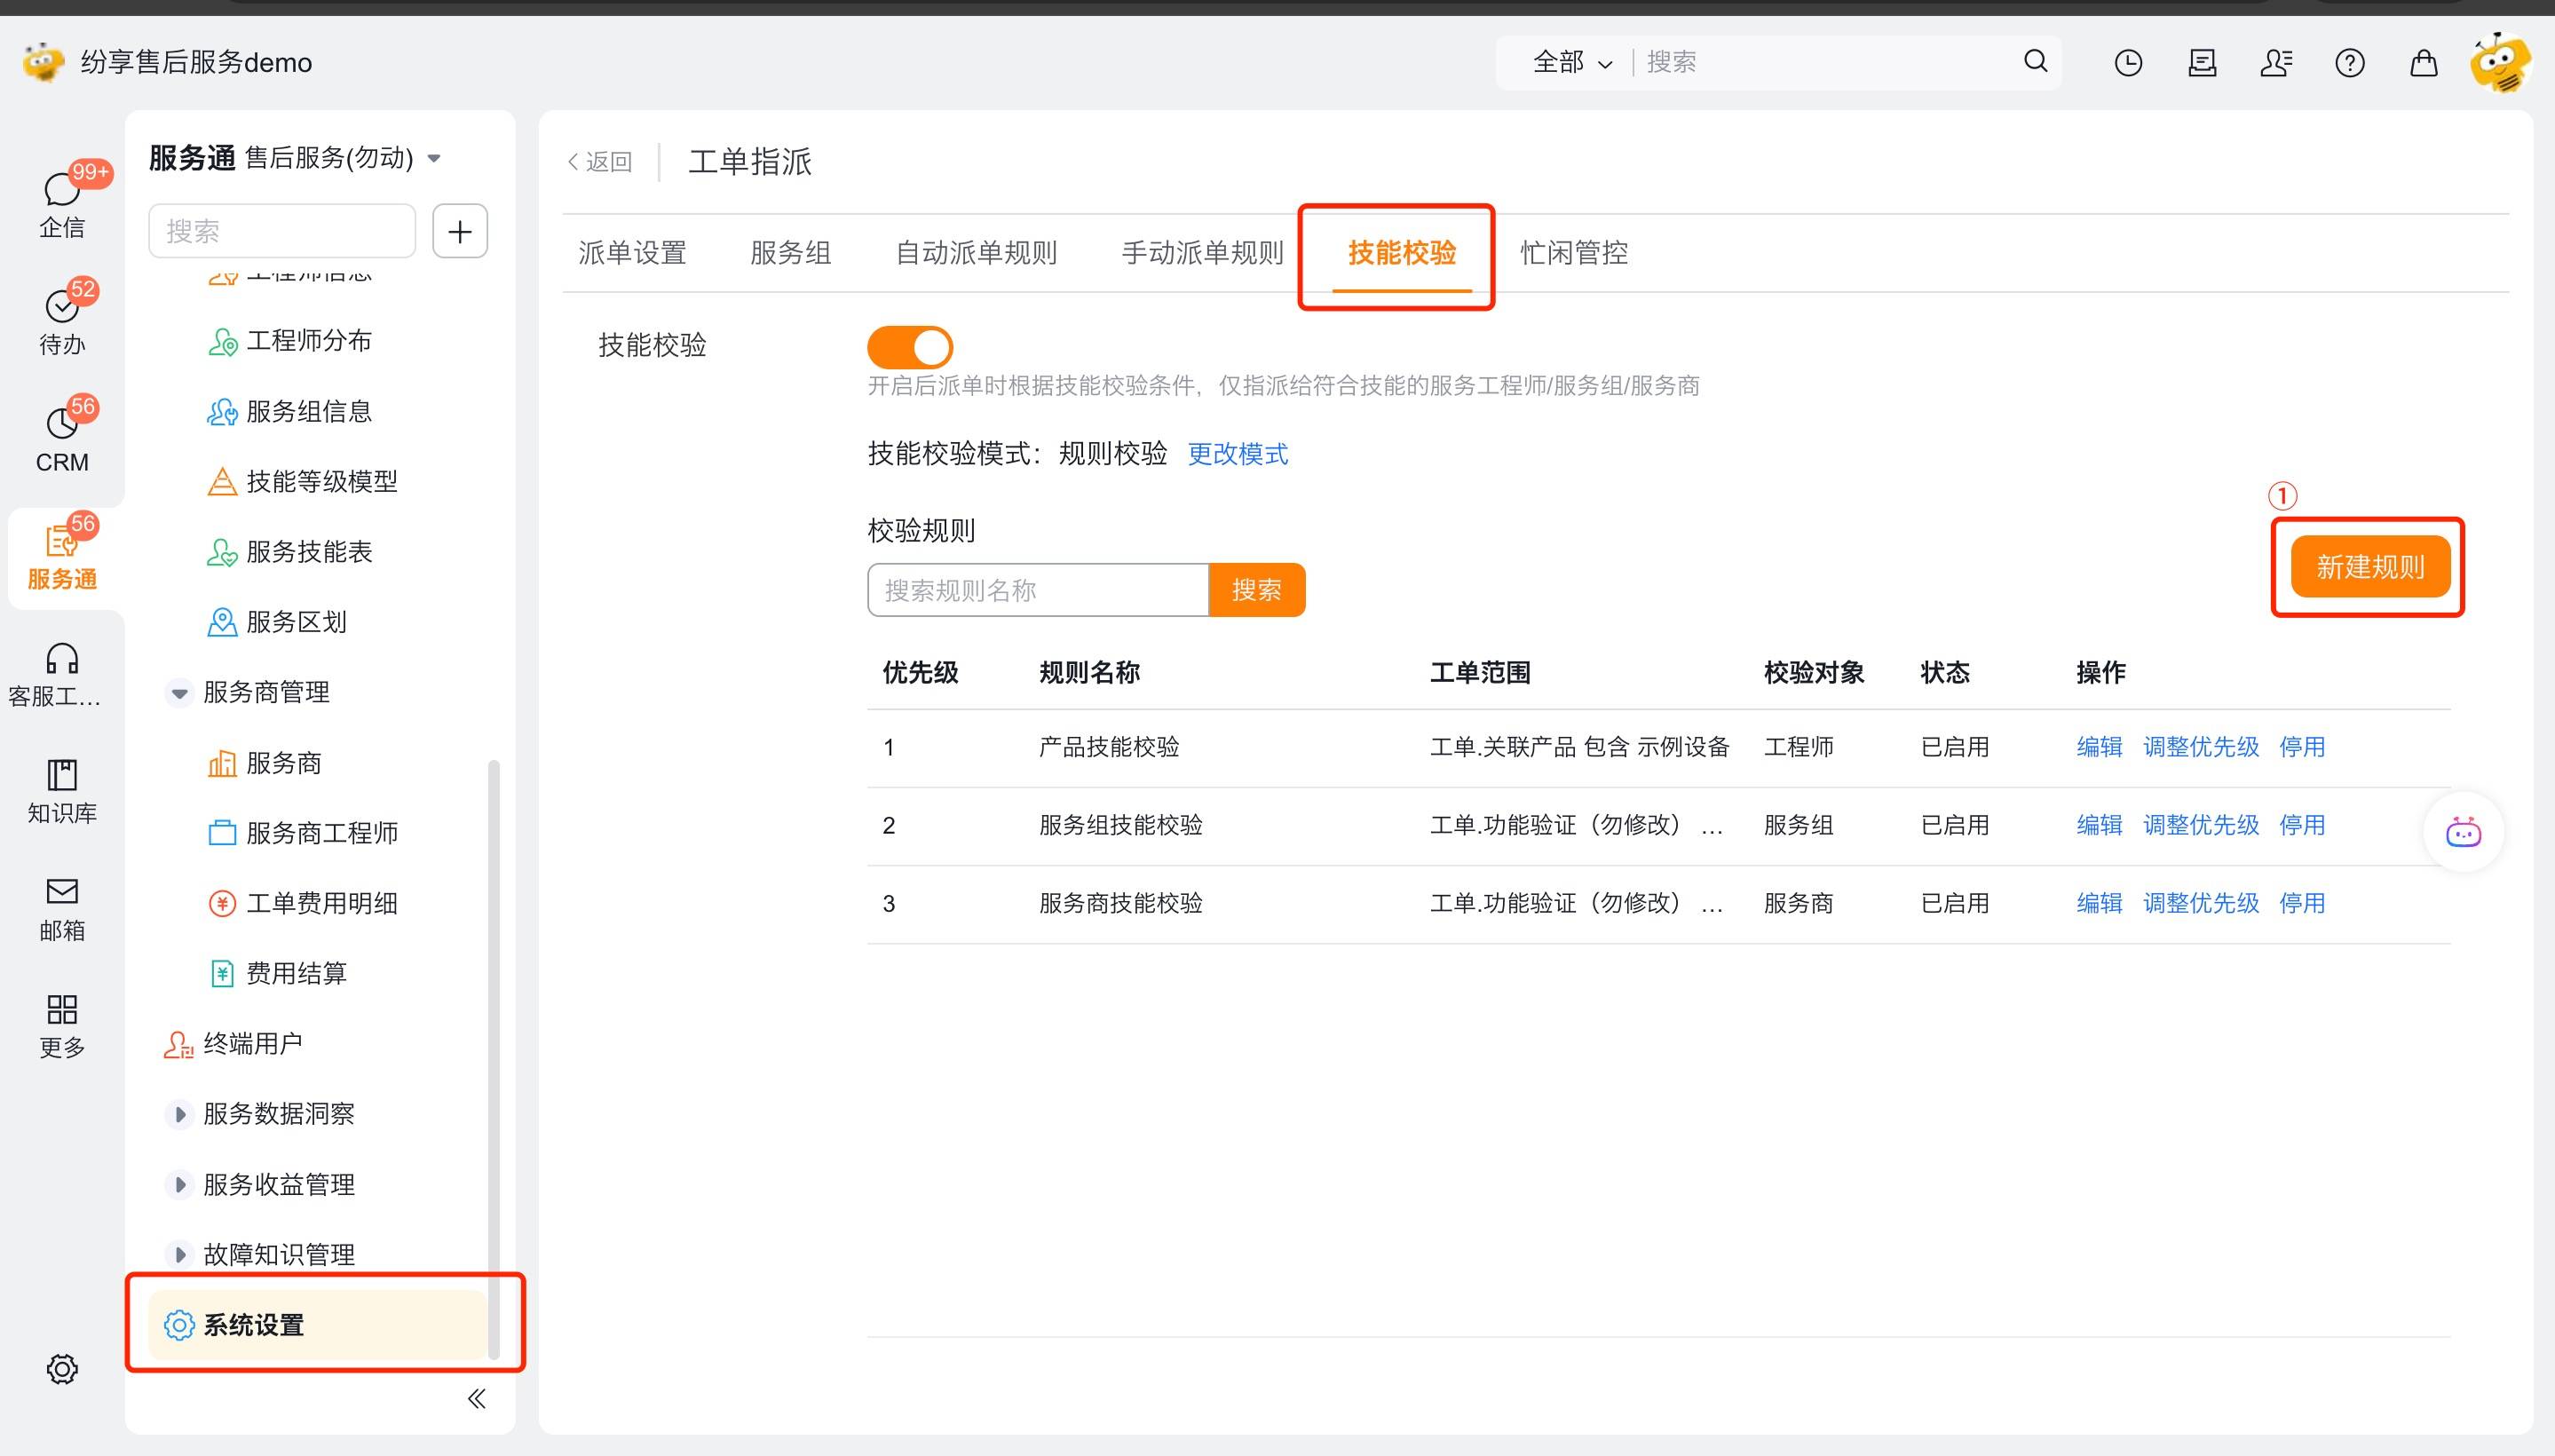Click the 搜索规则名称 input field
This screenshot has height=1456, width=2555.
(x=1037, y=590)
